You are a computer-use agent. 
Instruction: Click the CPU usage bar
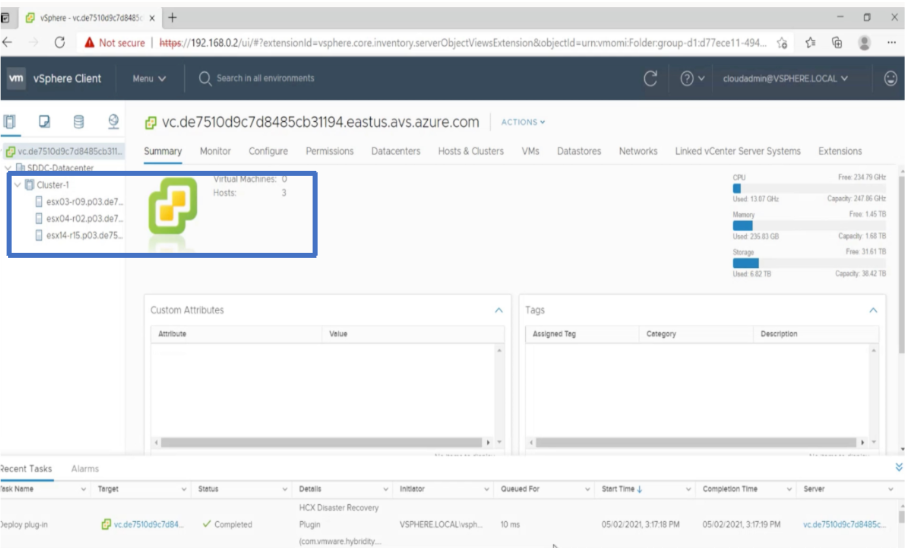[x=809, y=188]
